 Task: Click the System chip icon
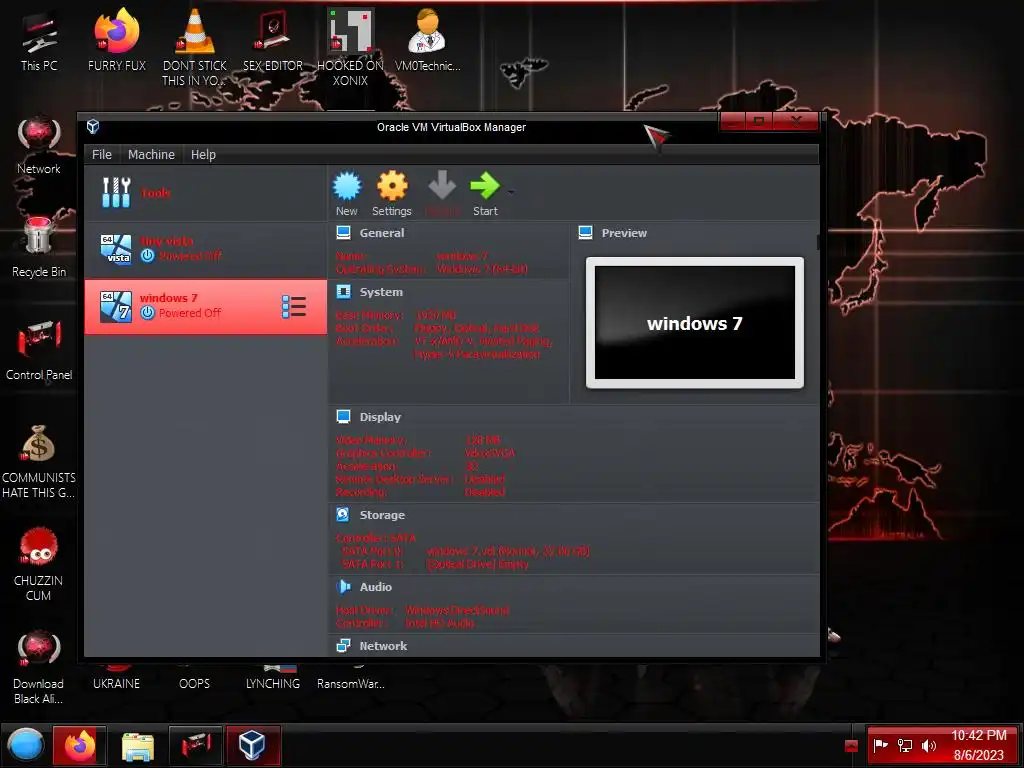pos(344,292)
